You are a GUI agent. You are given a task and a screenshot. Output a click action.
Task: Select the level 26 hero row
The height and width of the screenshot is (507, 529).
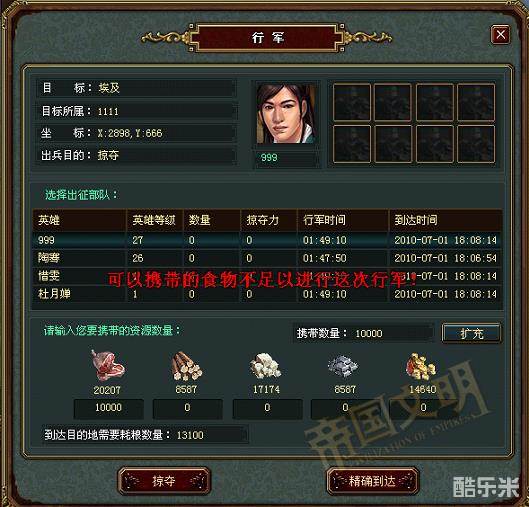point(267,258)
